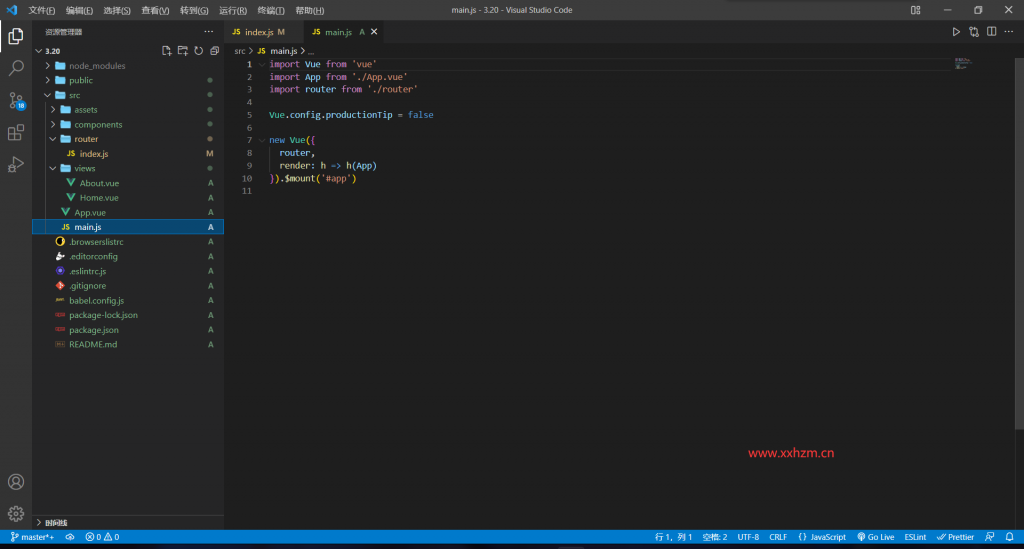Image resolution: width=1024 pixels, height=549 pixels.
Task: Open the Extensions view
Action: 16,132
